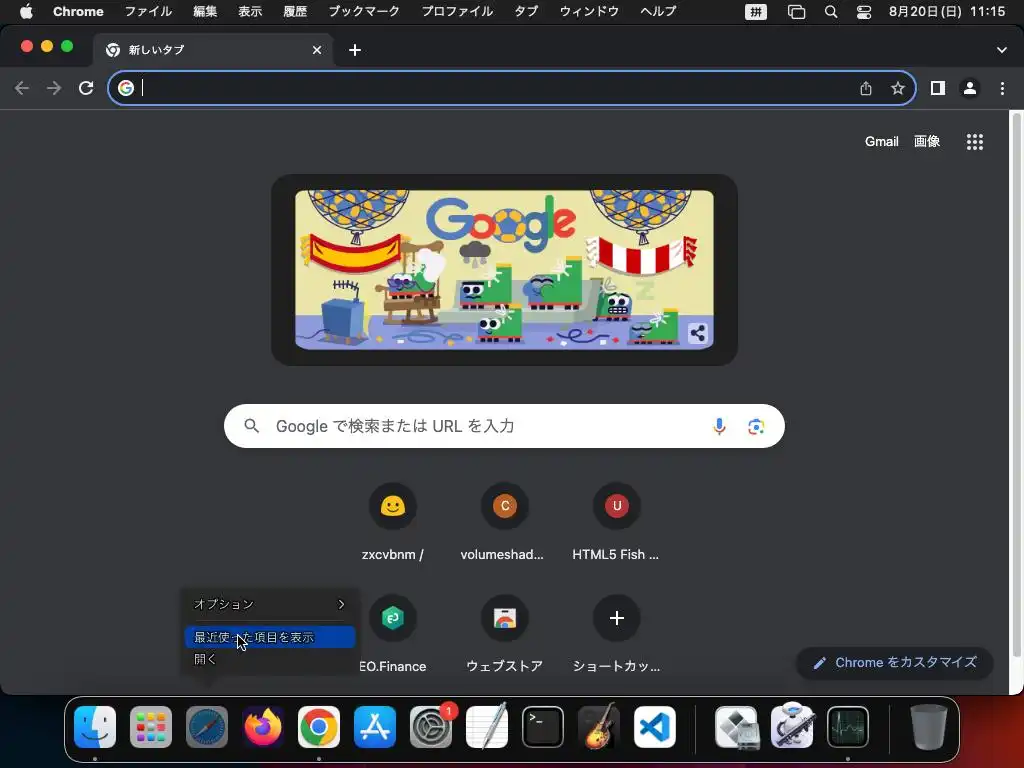Go back with the left arrow

(22, 88)
